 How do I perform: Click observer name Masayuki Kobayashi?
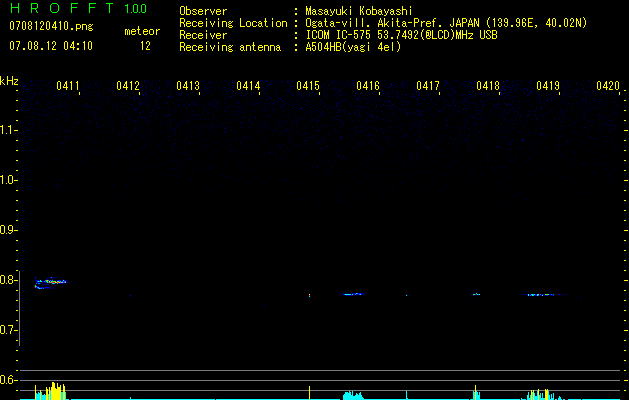(359, 11)
